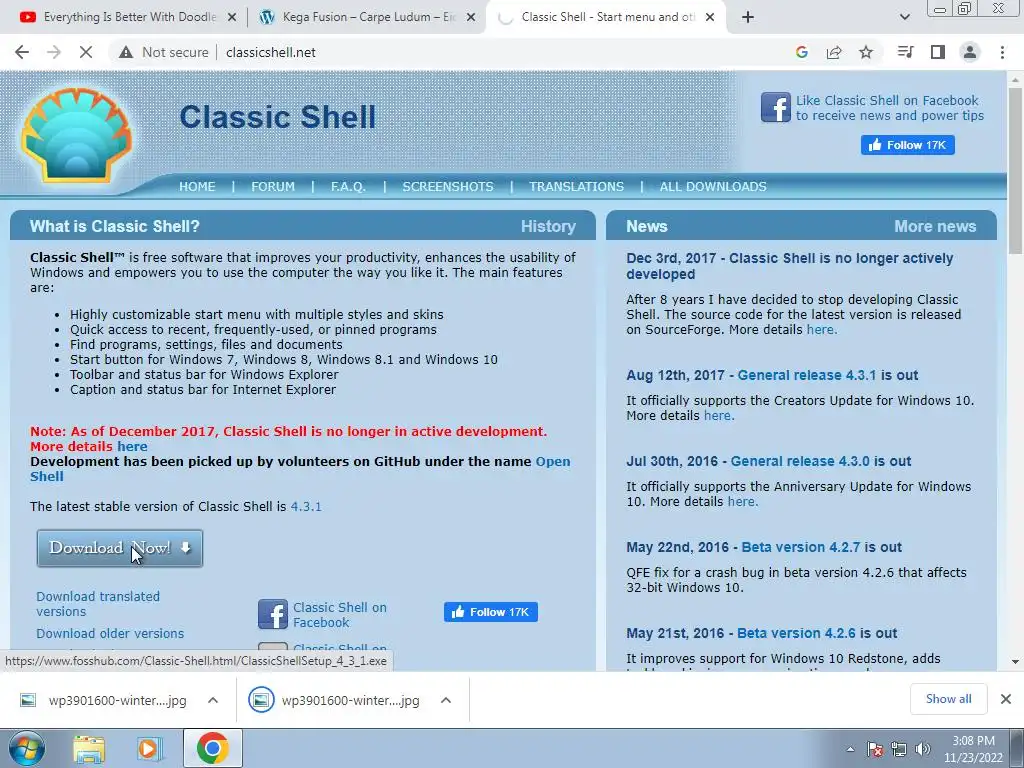
Task: Expand options for second wp3901600-winter download
Action: click(446, 700)
